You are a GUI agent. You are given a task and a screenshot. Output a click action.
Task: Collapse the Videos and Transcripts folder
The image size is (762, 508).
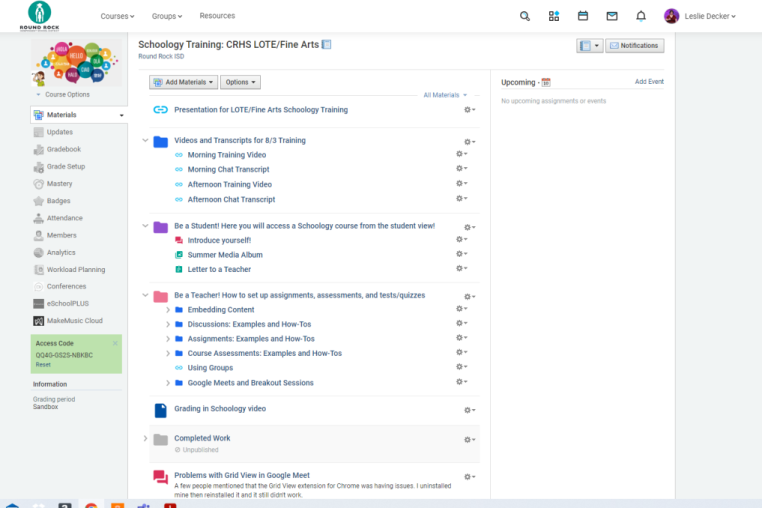tap(146, 141)
